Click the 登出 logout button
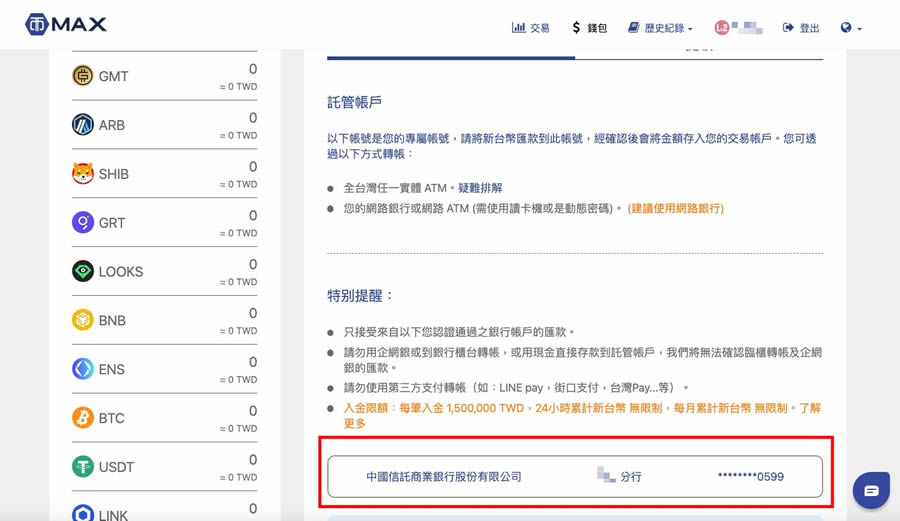The width and height of the screenshot is (900, 521). pyautogui.click(x=801, y=28)
